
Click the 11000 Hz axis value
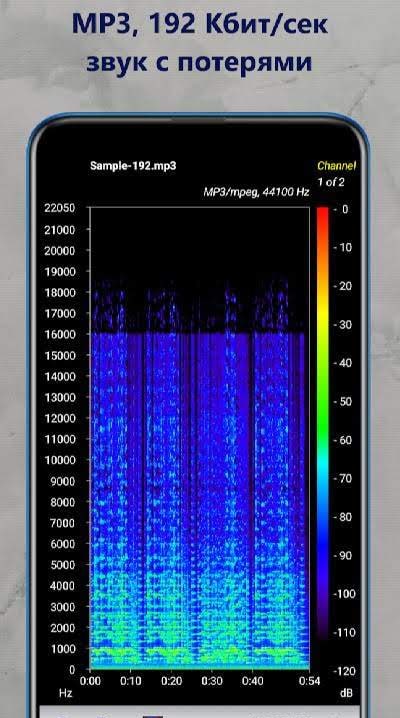point(59,440)
